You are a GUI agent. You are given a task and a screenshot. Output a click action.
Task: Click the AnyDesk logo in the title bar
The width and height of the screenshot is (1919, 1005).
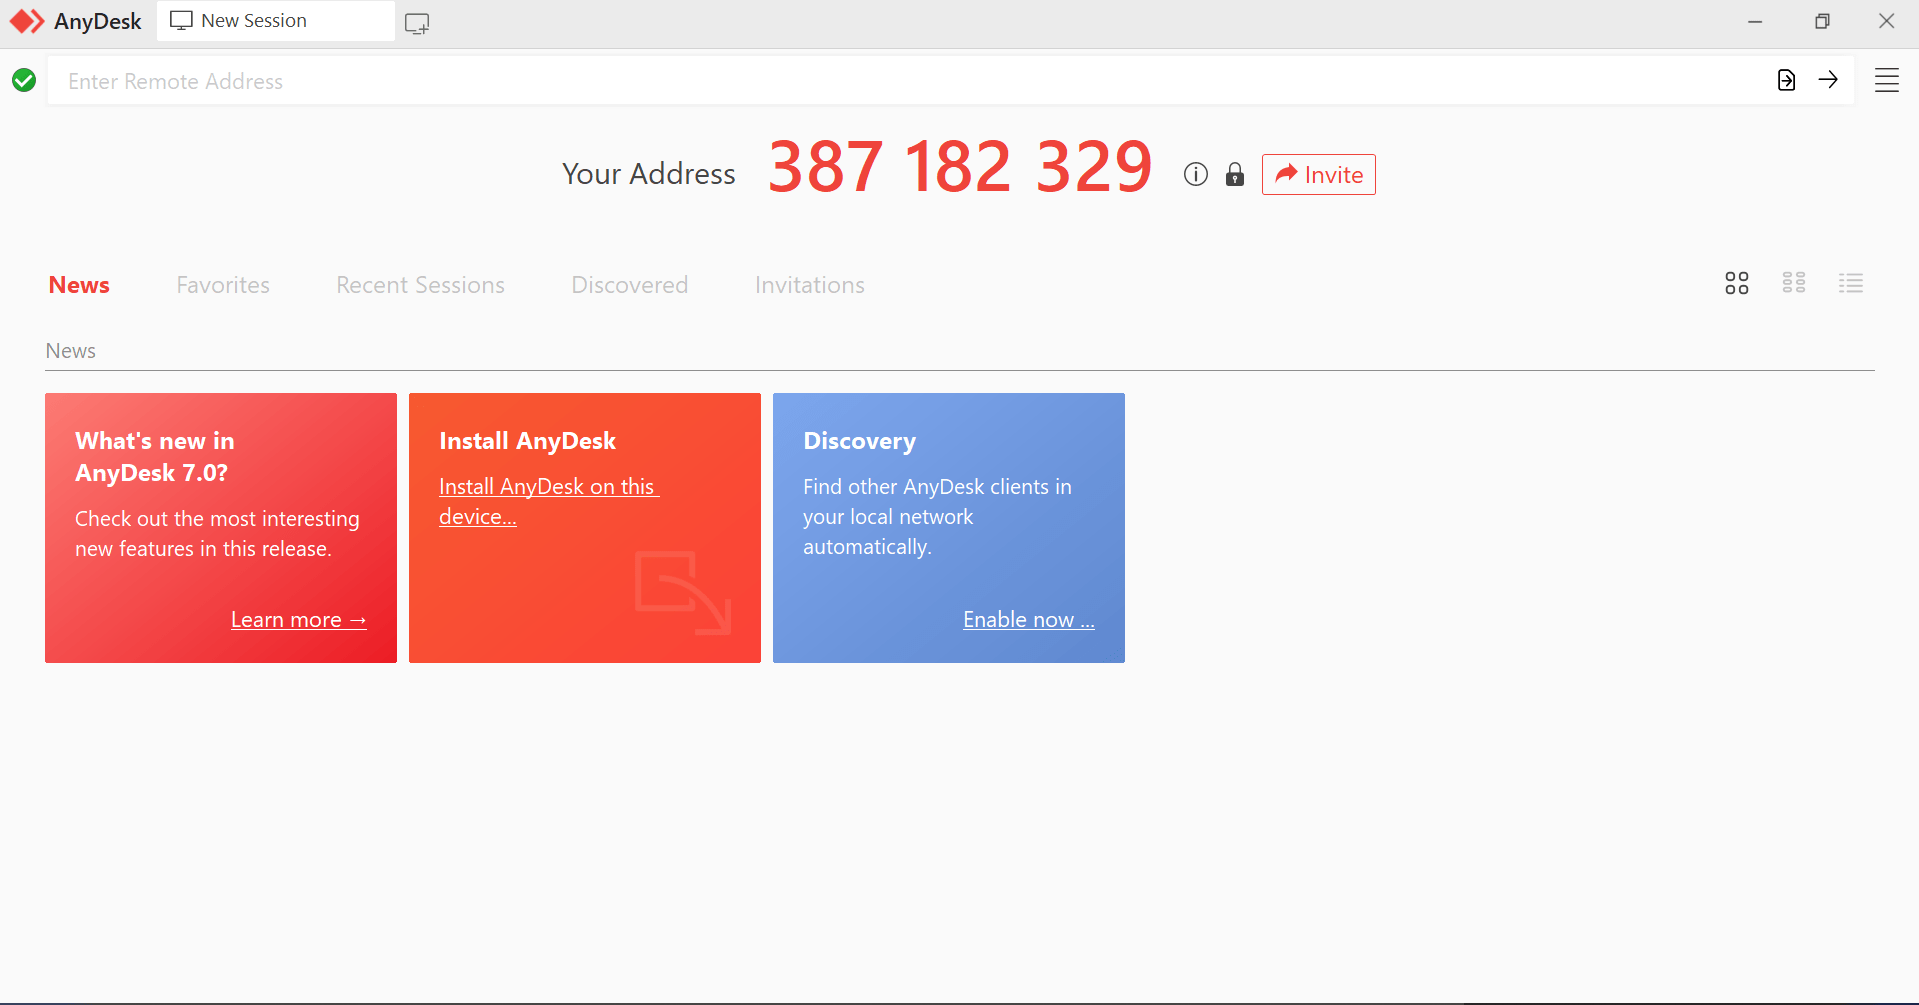(27, 21)
